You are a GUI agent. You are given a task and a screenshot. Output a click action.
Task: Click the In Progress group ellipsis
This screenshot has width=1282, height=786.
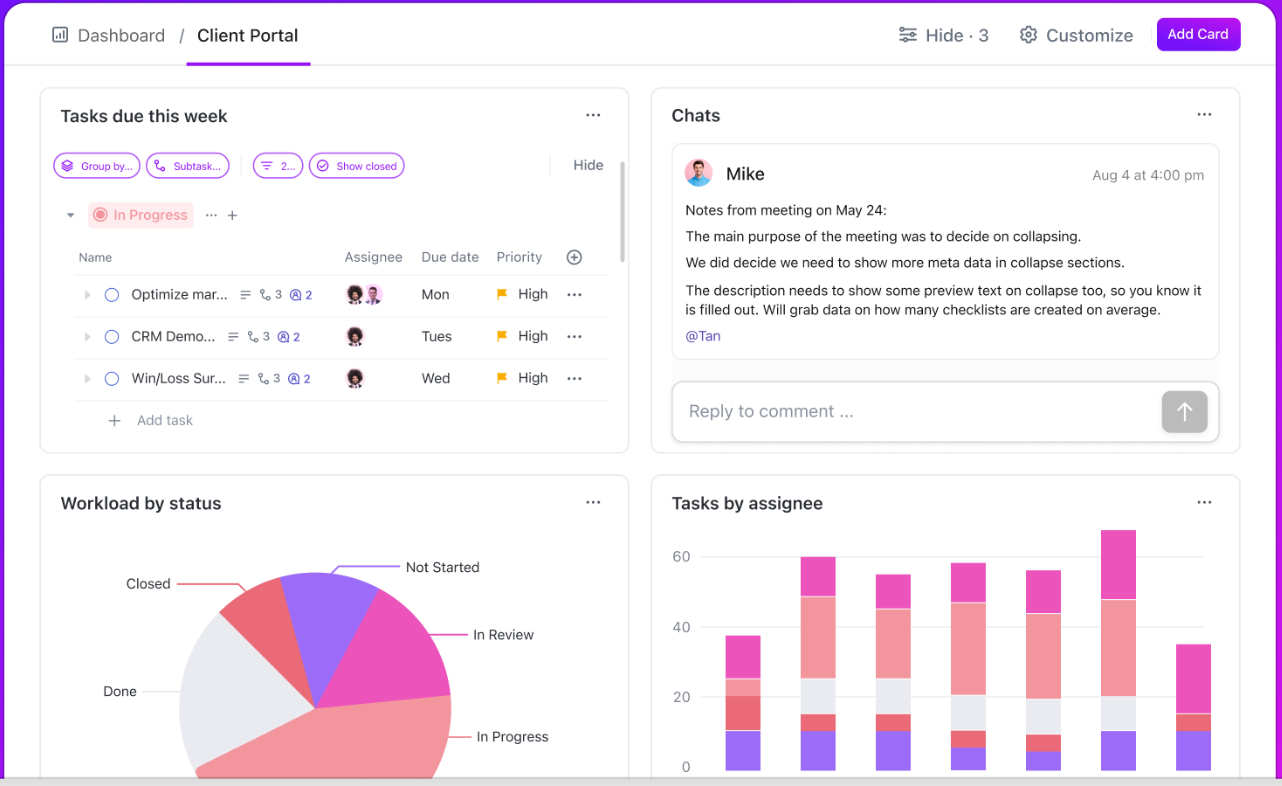tap(211, 215)
